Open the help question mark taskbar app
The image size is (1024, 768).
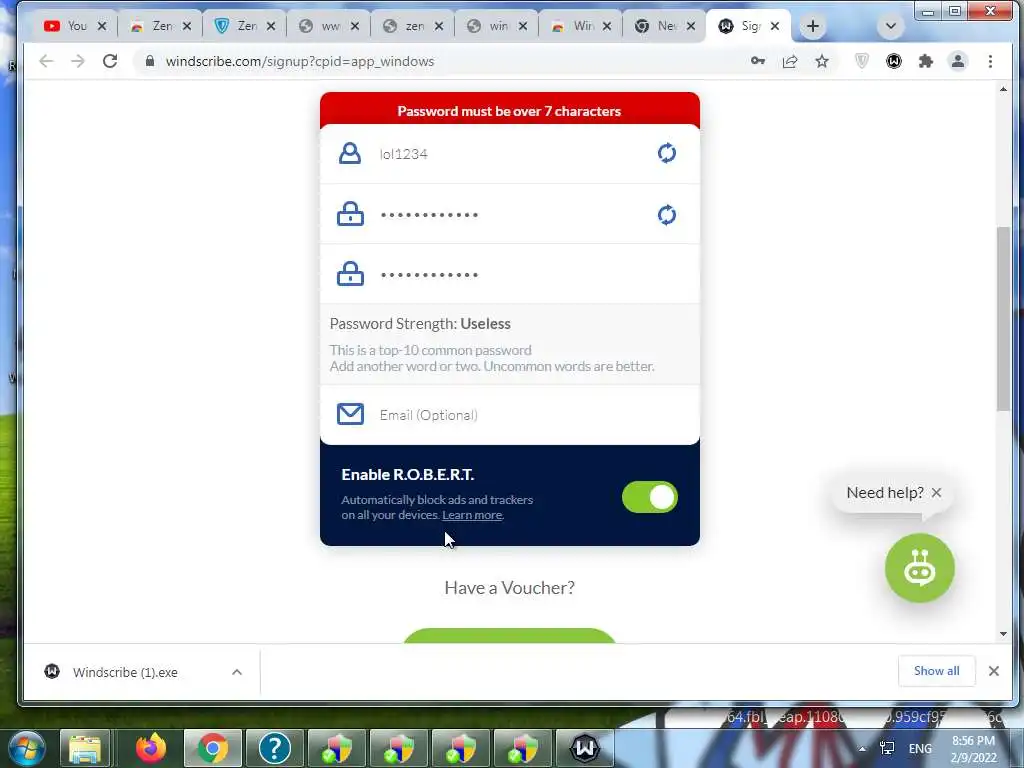pyautogui.click(x=274, y=748)
